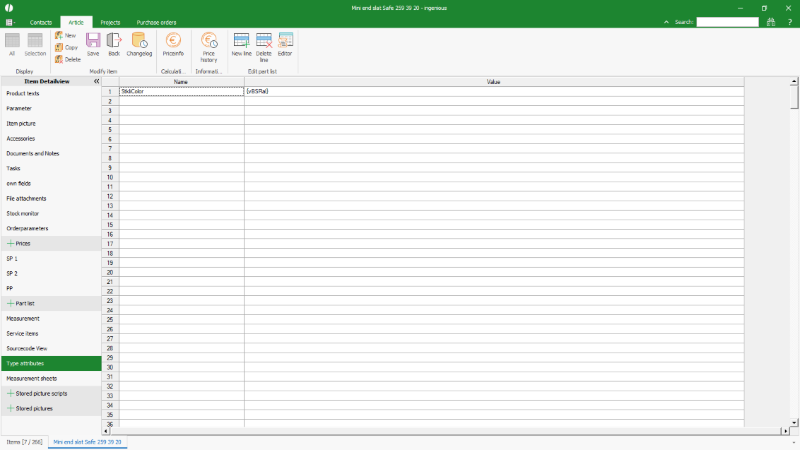This screenshot has width=800, height=450.
Task: Switch to the Contacts tab
Action: 41,22
